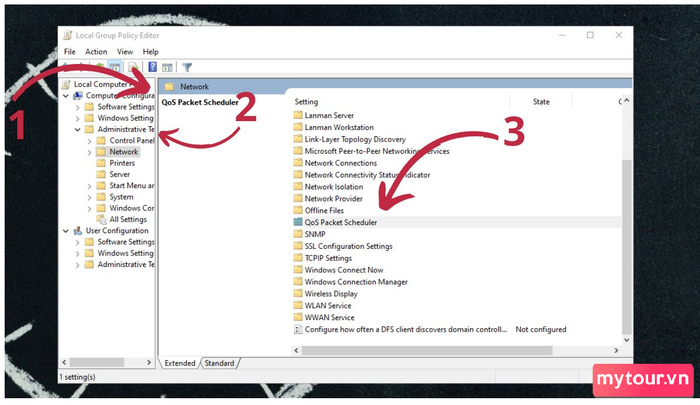The height and width of the screenshot is (405, 700).
Task: Click the SSL Configuration Settings folder icon
Action: (x=298, y=246)
